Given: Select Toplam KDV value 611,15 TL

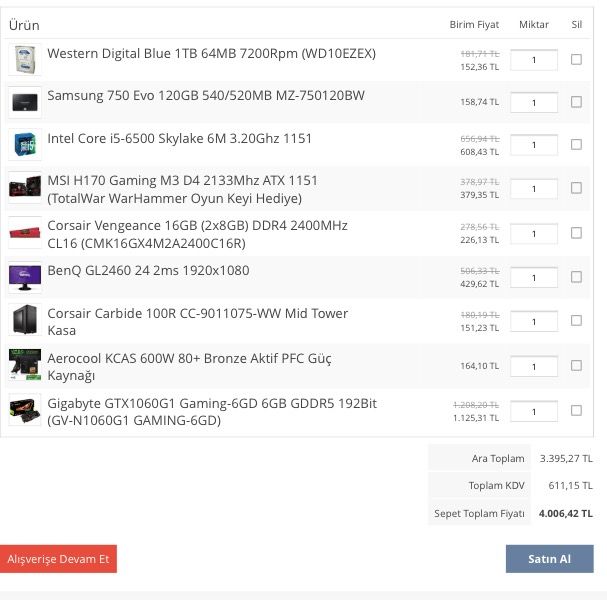Looking at the screenshot, I should click(x=570, y=485).
